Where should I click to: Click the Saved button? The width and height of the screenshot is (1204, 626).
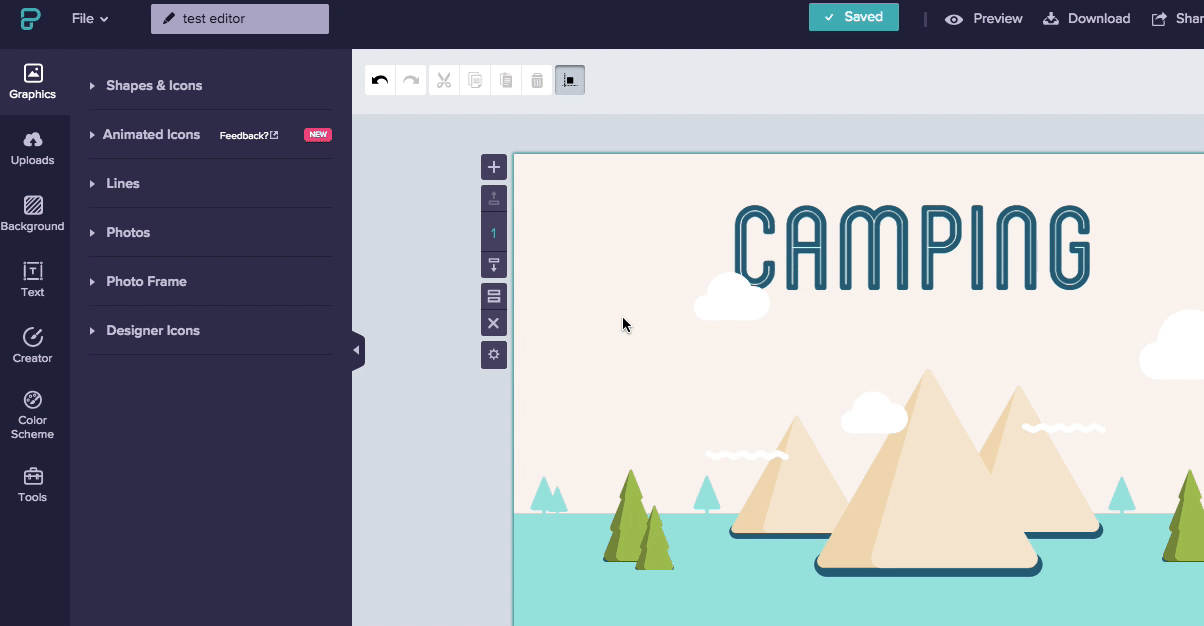click(x=853, y=17)
